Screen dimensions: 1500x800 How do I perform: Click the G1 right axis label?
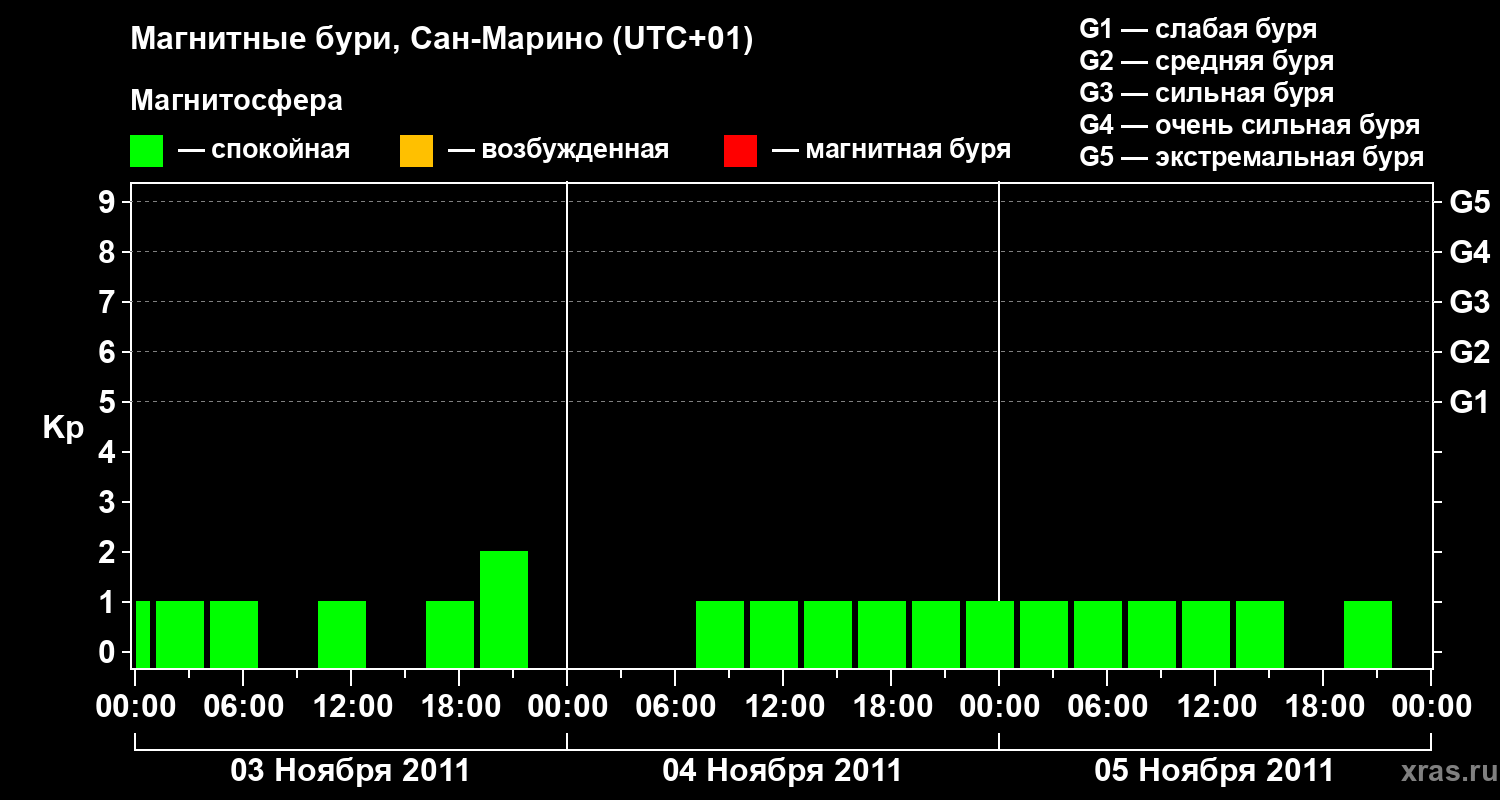pyautogui.click(x=1470, y=402)
